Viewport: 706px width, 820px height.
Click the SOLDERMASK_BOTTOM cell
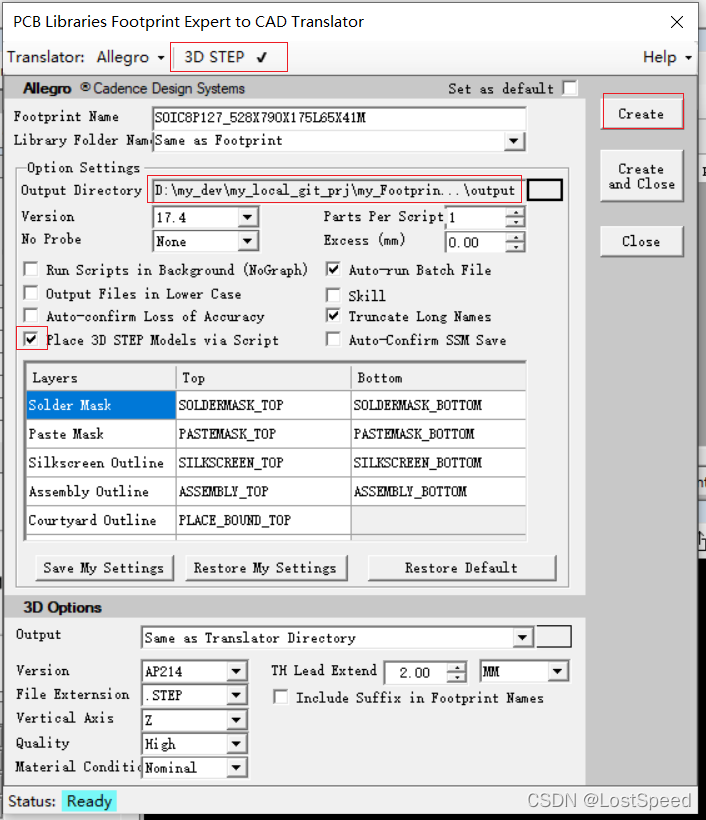438,405
